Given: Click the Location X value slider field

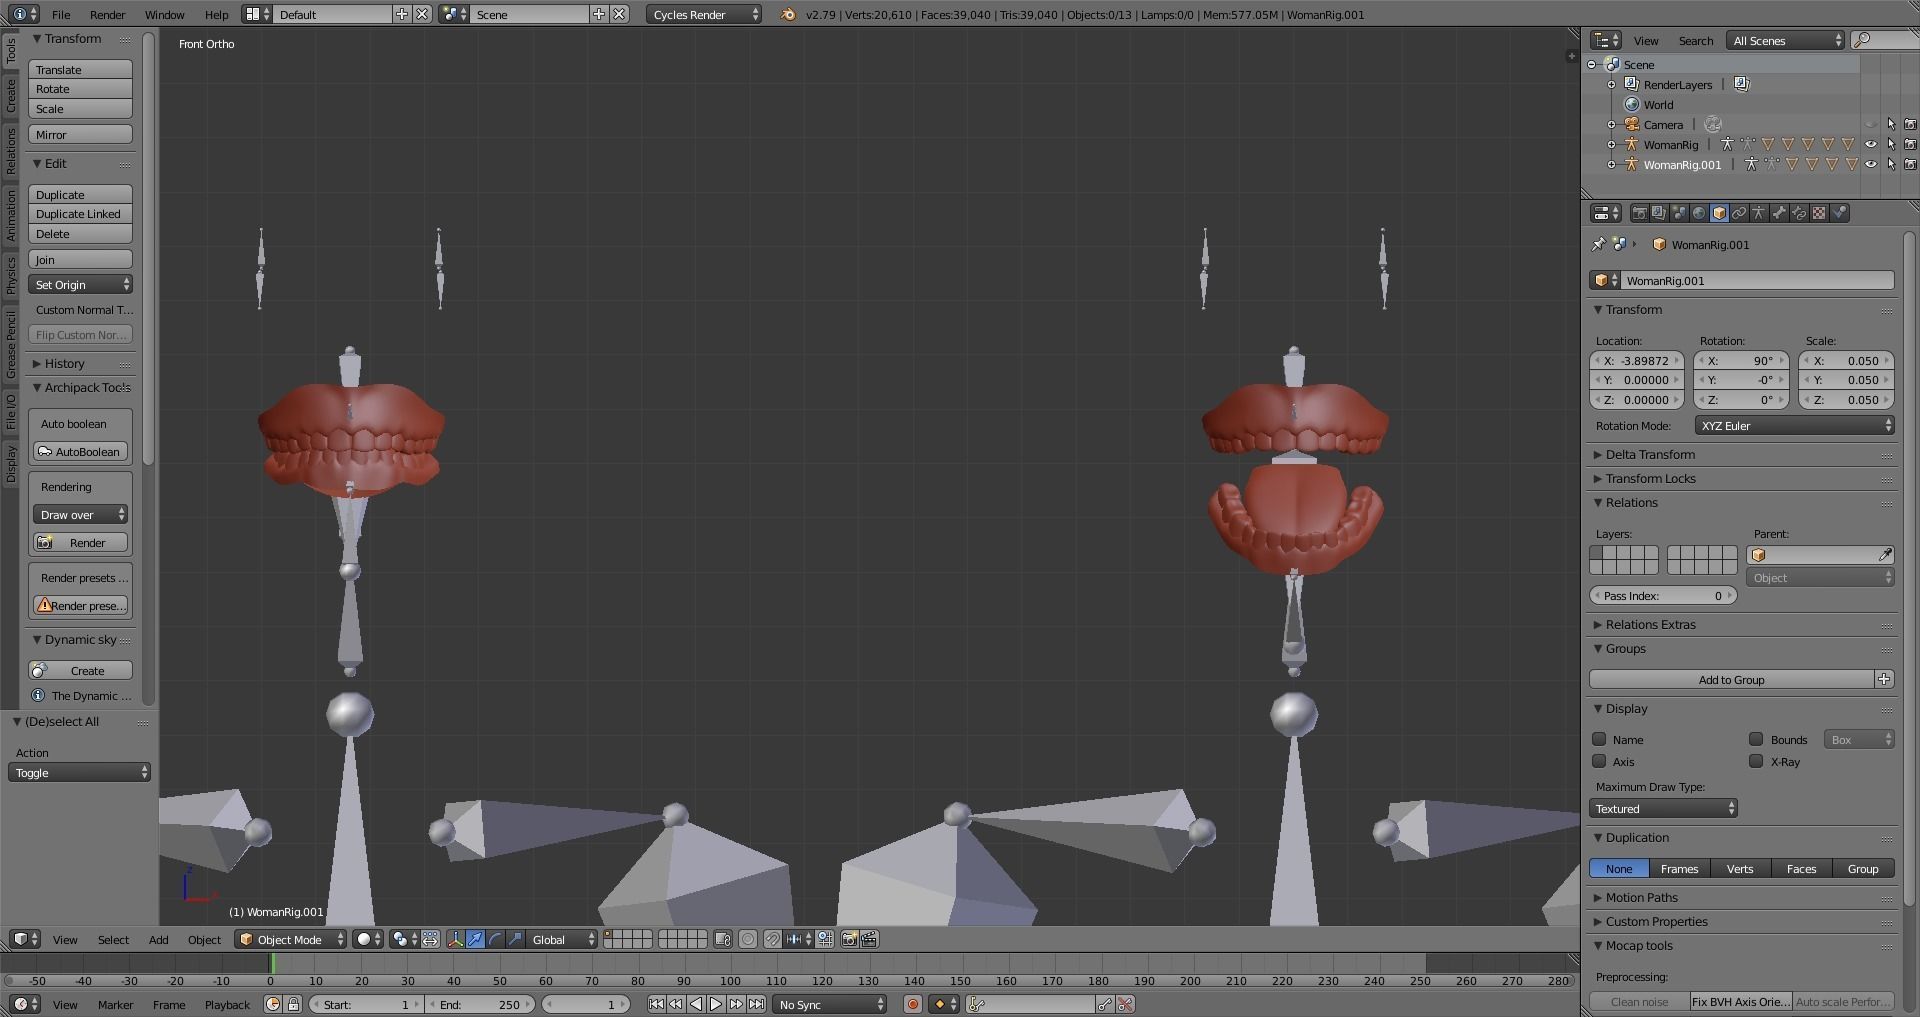Looking at the screenshot, I should click(1637, 360).
